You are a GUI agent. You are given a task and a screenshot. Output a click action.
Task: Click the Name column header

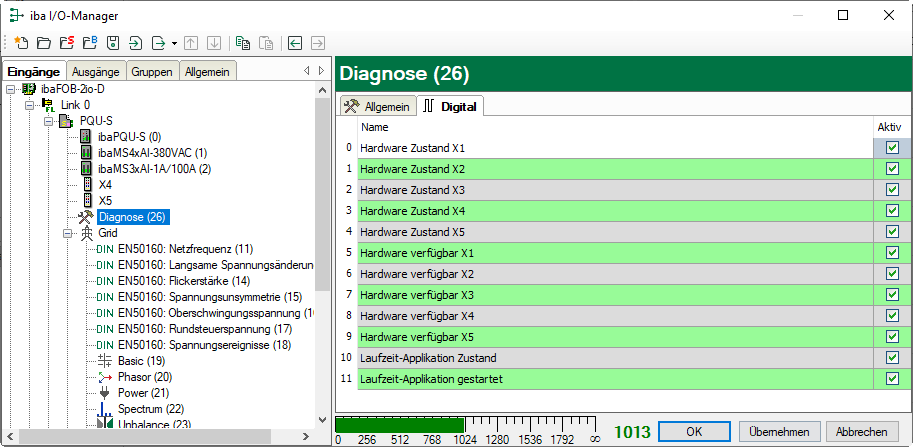[374, 127]
